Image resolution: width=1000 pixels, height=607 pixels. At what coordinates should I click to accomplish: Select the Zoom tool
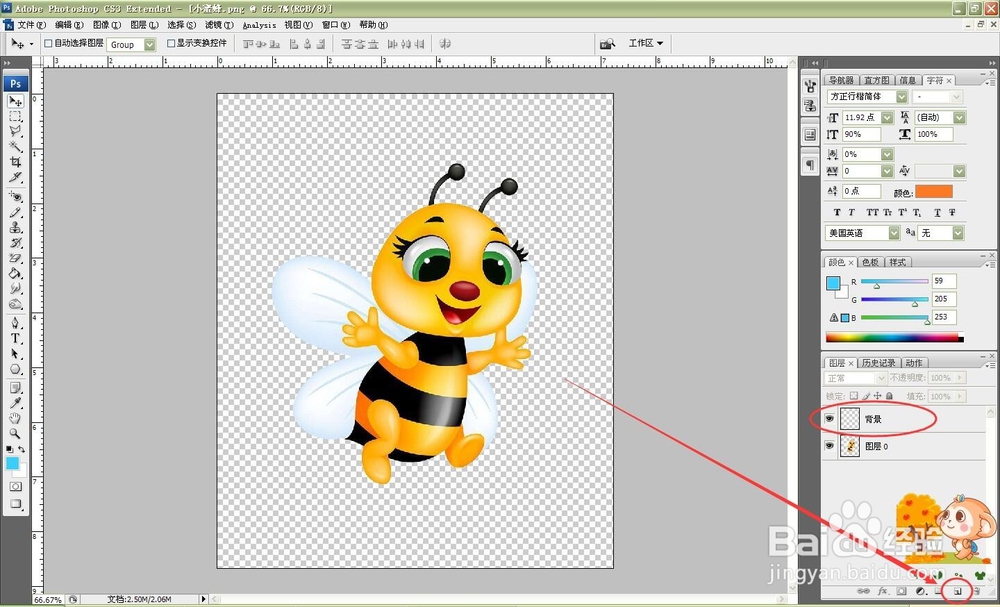point(15,434)
